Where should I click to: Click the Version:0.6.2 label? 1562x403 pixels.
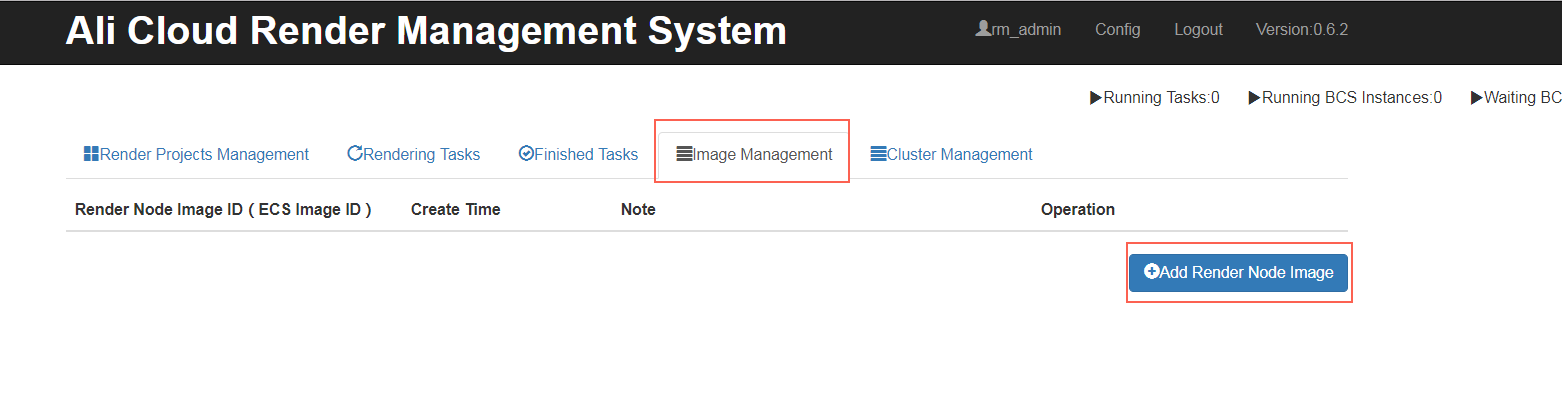(1302, 29)
